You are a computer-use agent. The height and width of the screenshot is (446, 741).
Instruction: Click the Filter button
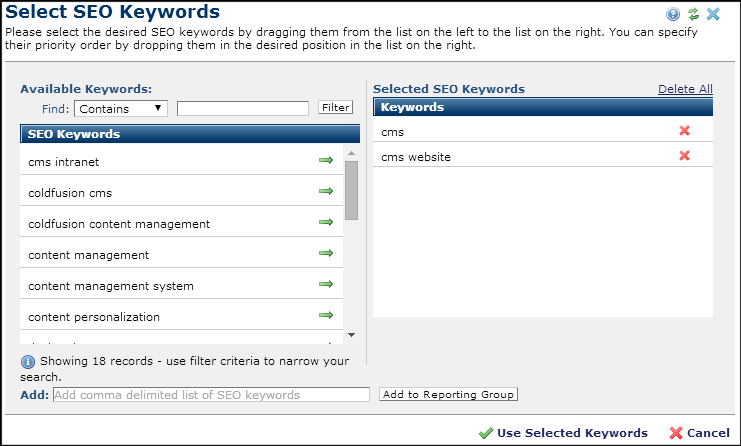[335, 108]
